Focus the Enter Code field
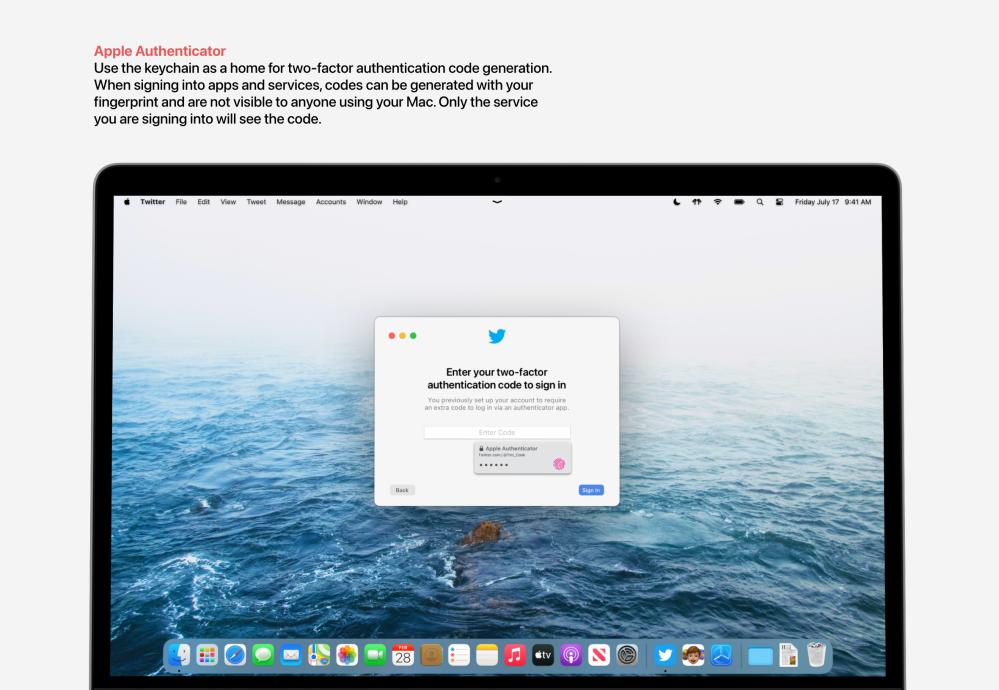The height and width of the screenshot is (690, 999). [497, 433]
